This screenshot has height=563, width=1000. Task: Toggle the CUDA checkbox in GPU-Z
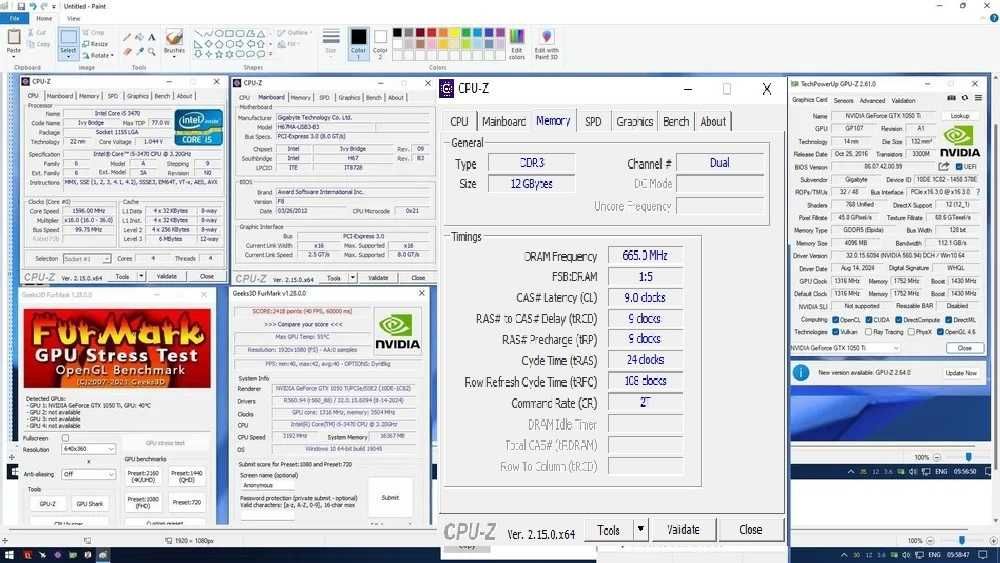[x=868, y=319]
